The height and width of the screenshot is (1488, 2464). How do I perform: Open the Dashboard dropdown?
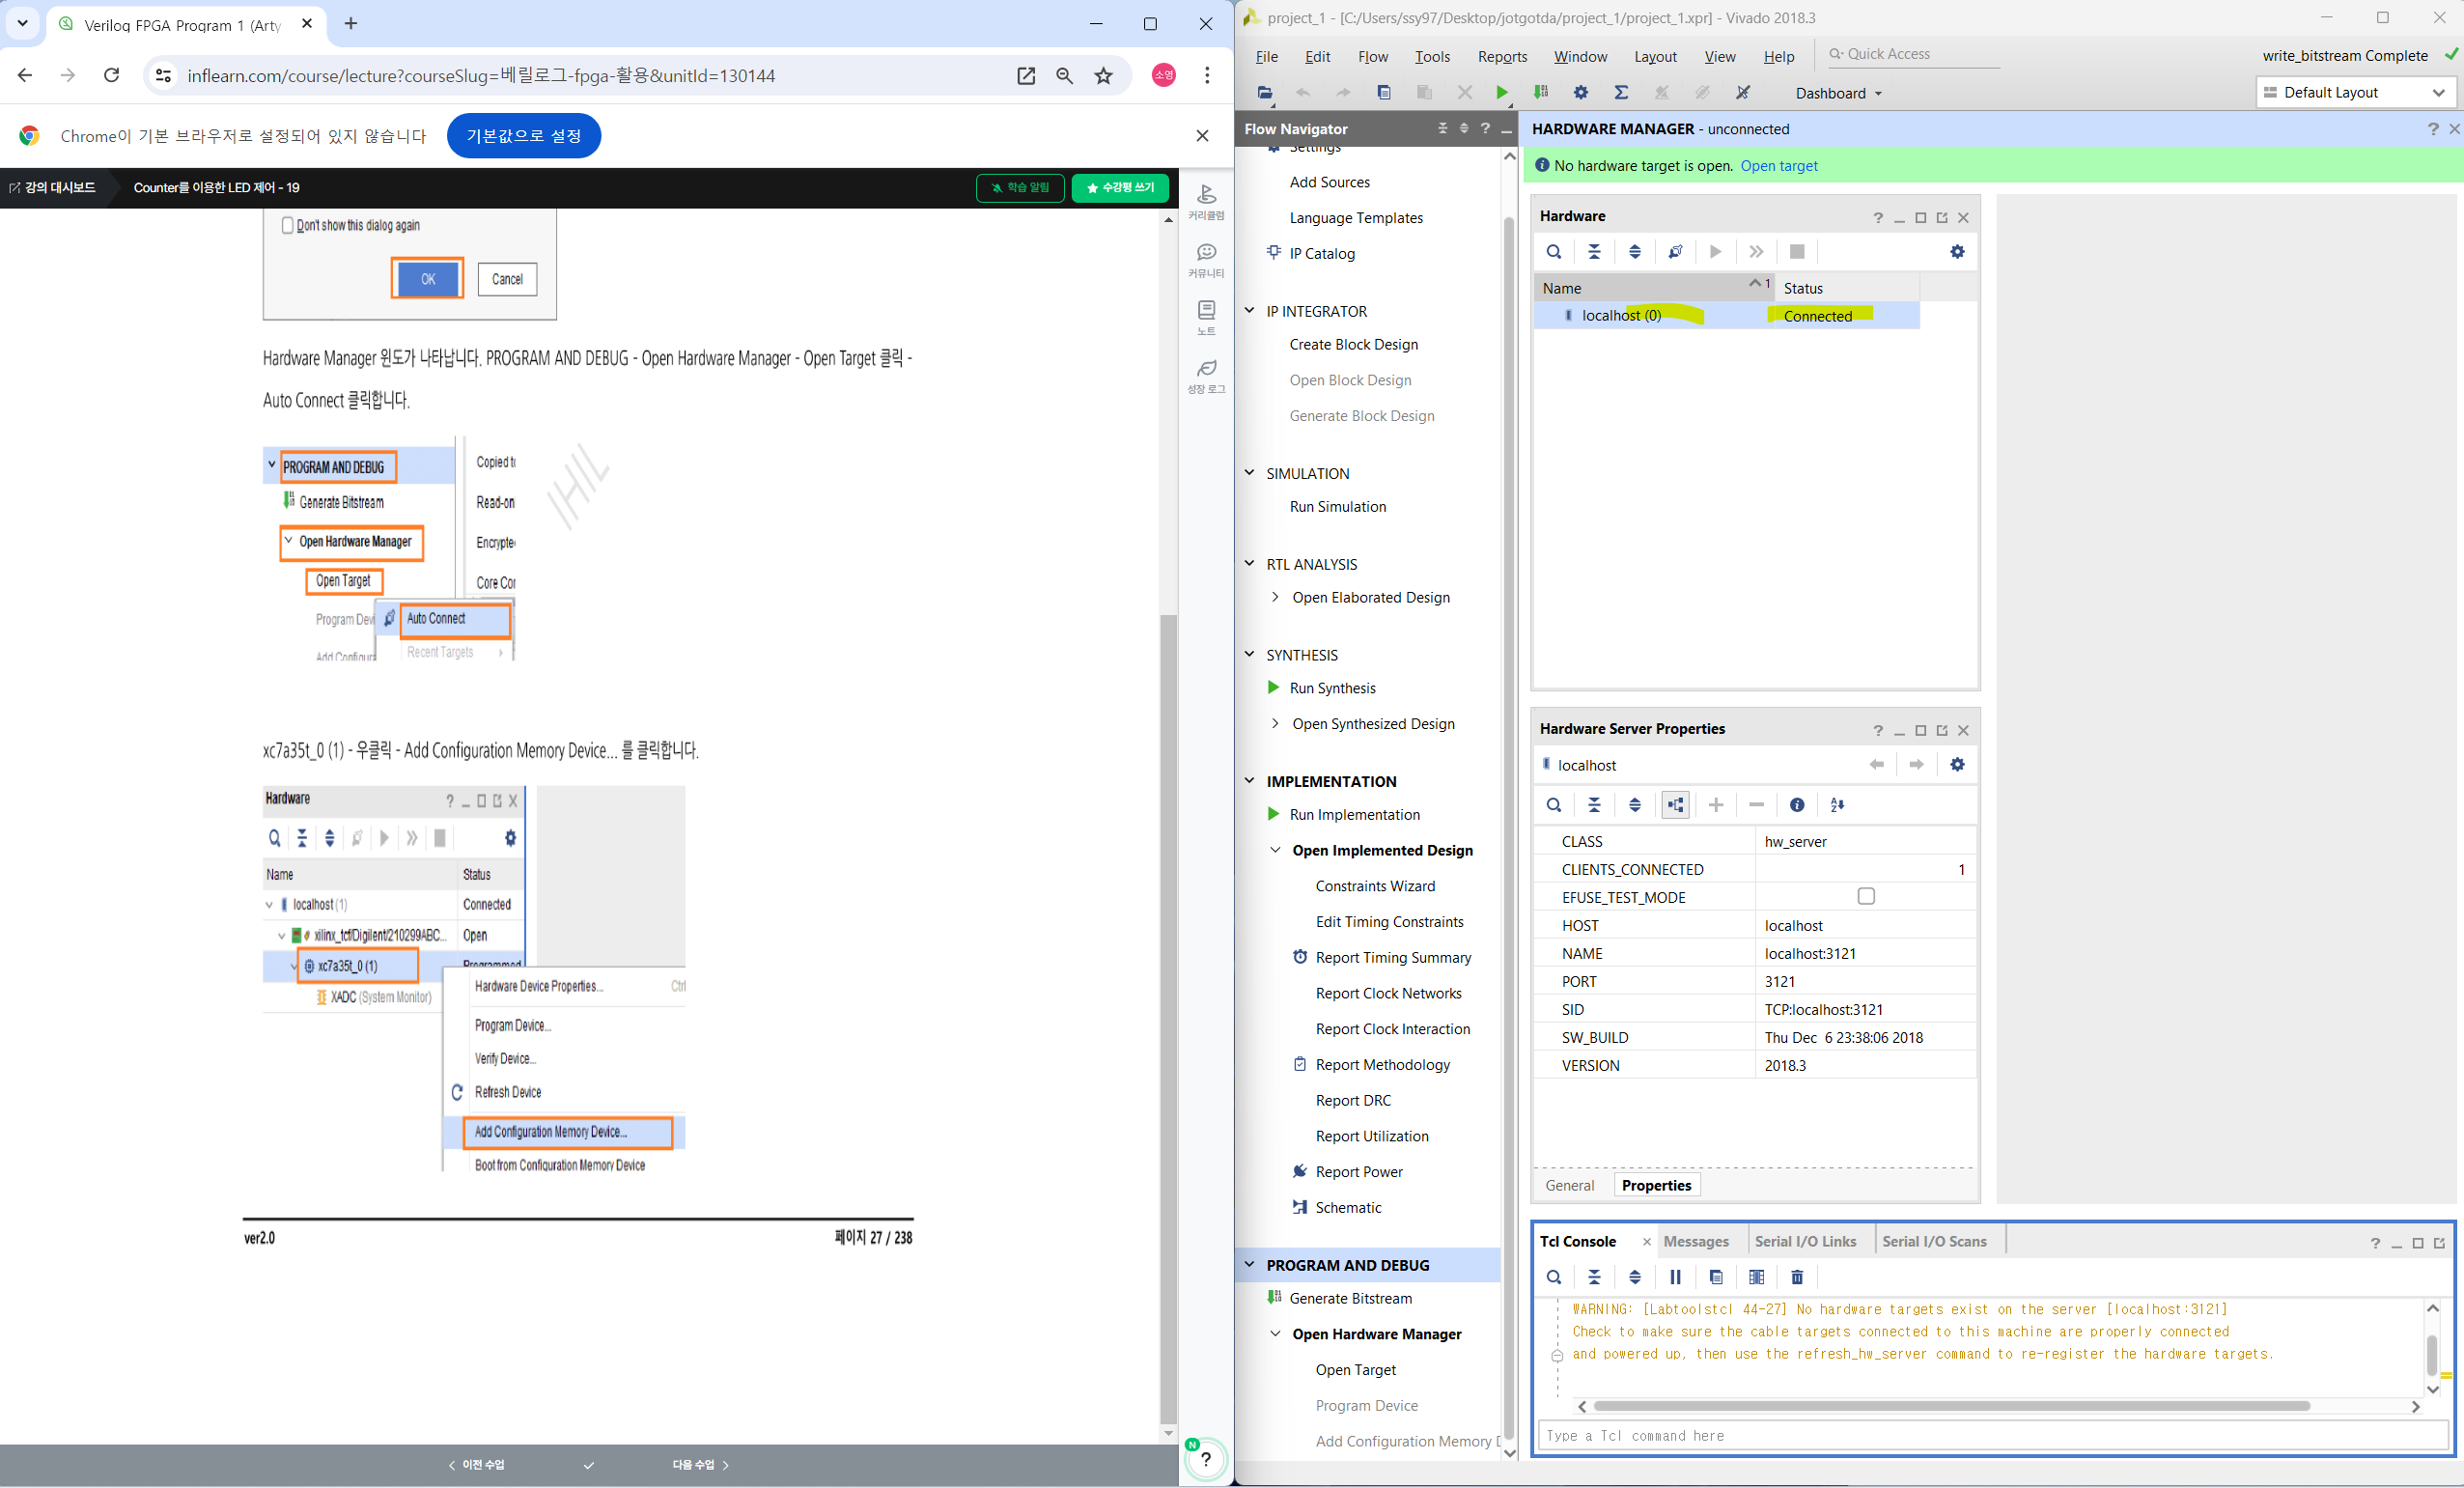1838,93
